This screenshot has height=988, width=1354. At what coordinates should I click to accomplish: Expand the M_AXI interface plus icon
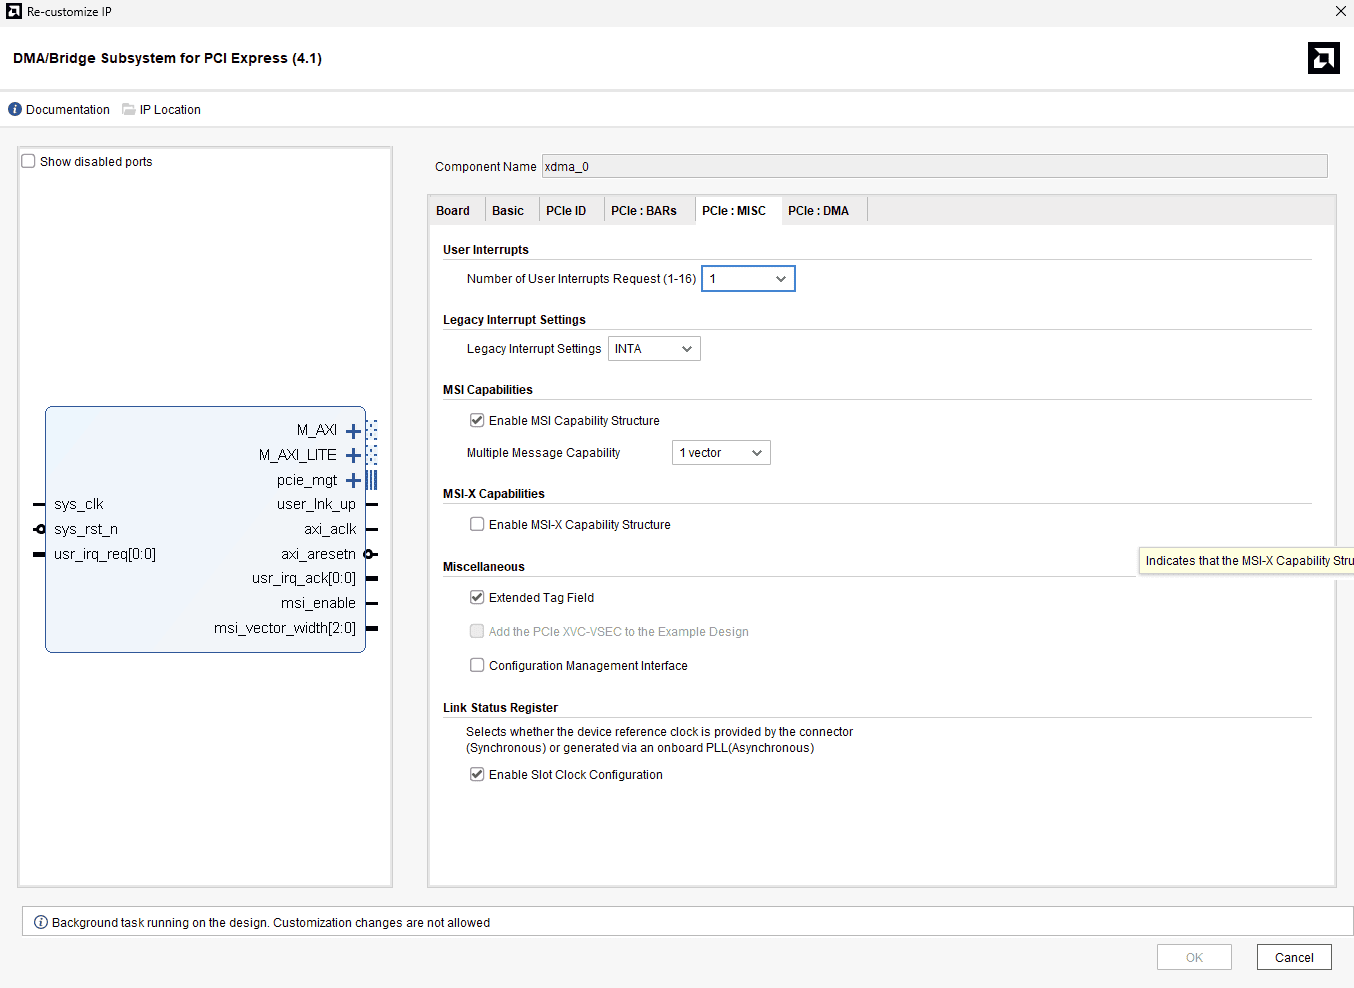[x=353, y=431]
